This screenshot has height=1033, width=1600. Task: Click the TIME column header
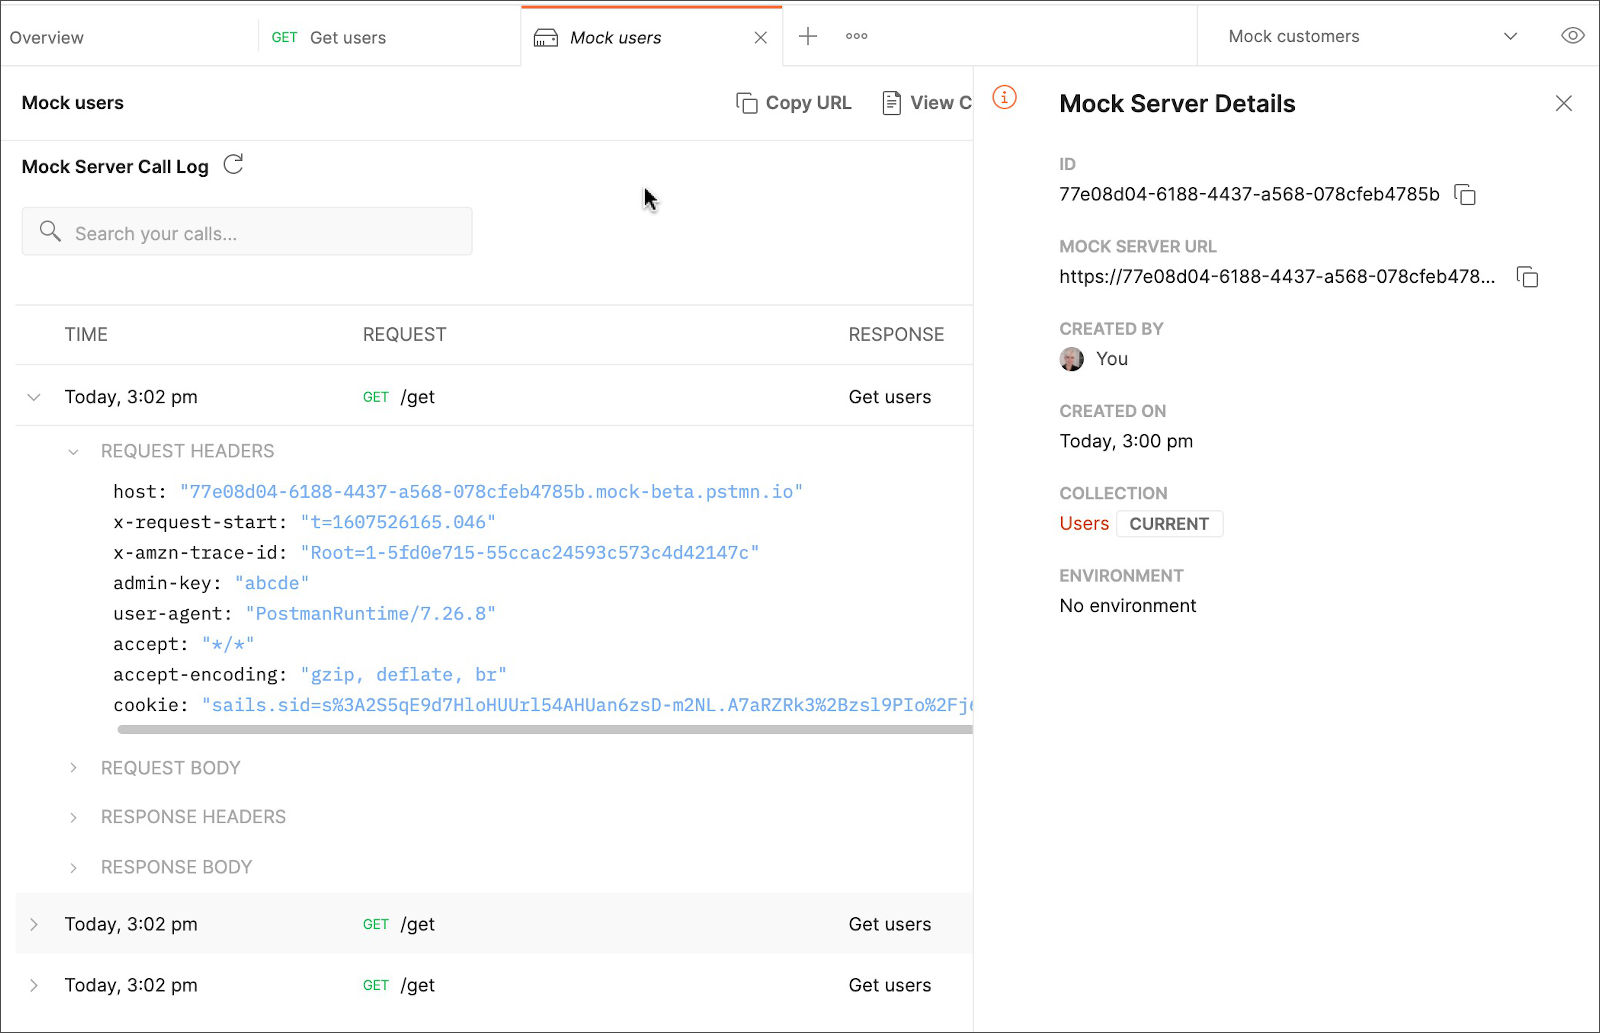click(86, 335)
